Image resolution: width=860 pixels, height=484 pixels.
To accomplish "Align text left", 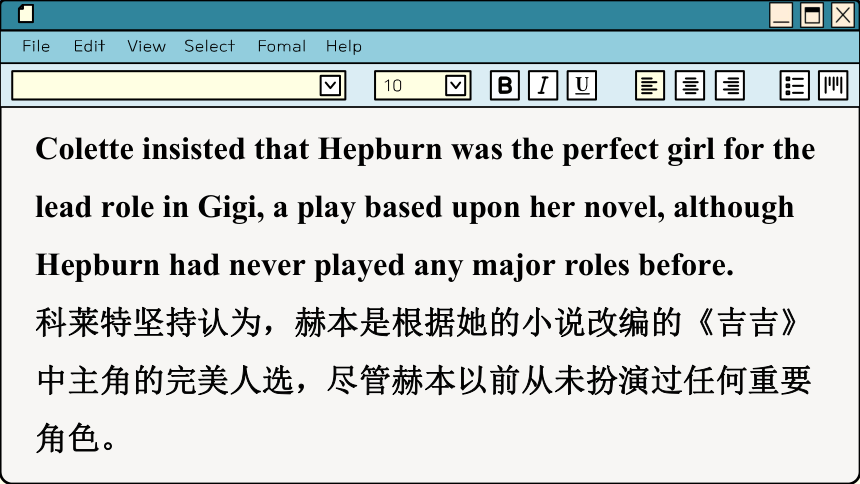I will click(x=650, y=85).
